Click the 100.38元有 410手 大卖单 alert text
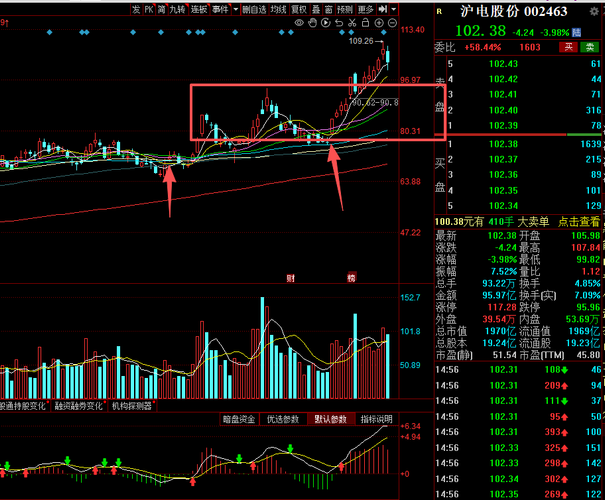The height and width of the screenshot is (500, 605). pos(492,221)
